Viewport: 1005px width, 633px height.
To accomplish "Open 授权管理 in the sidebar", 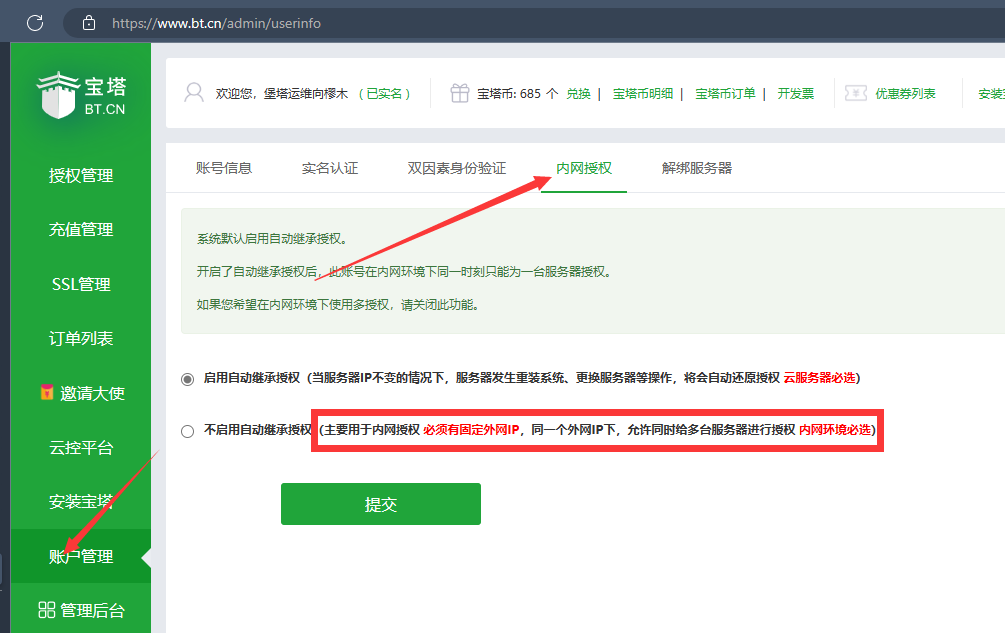I will 80,174.
